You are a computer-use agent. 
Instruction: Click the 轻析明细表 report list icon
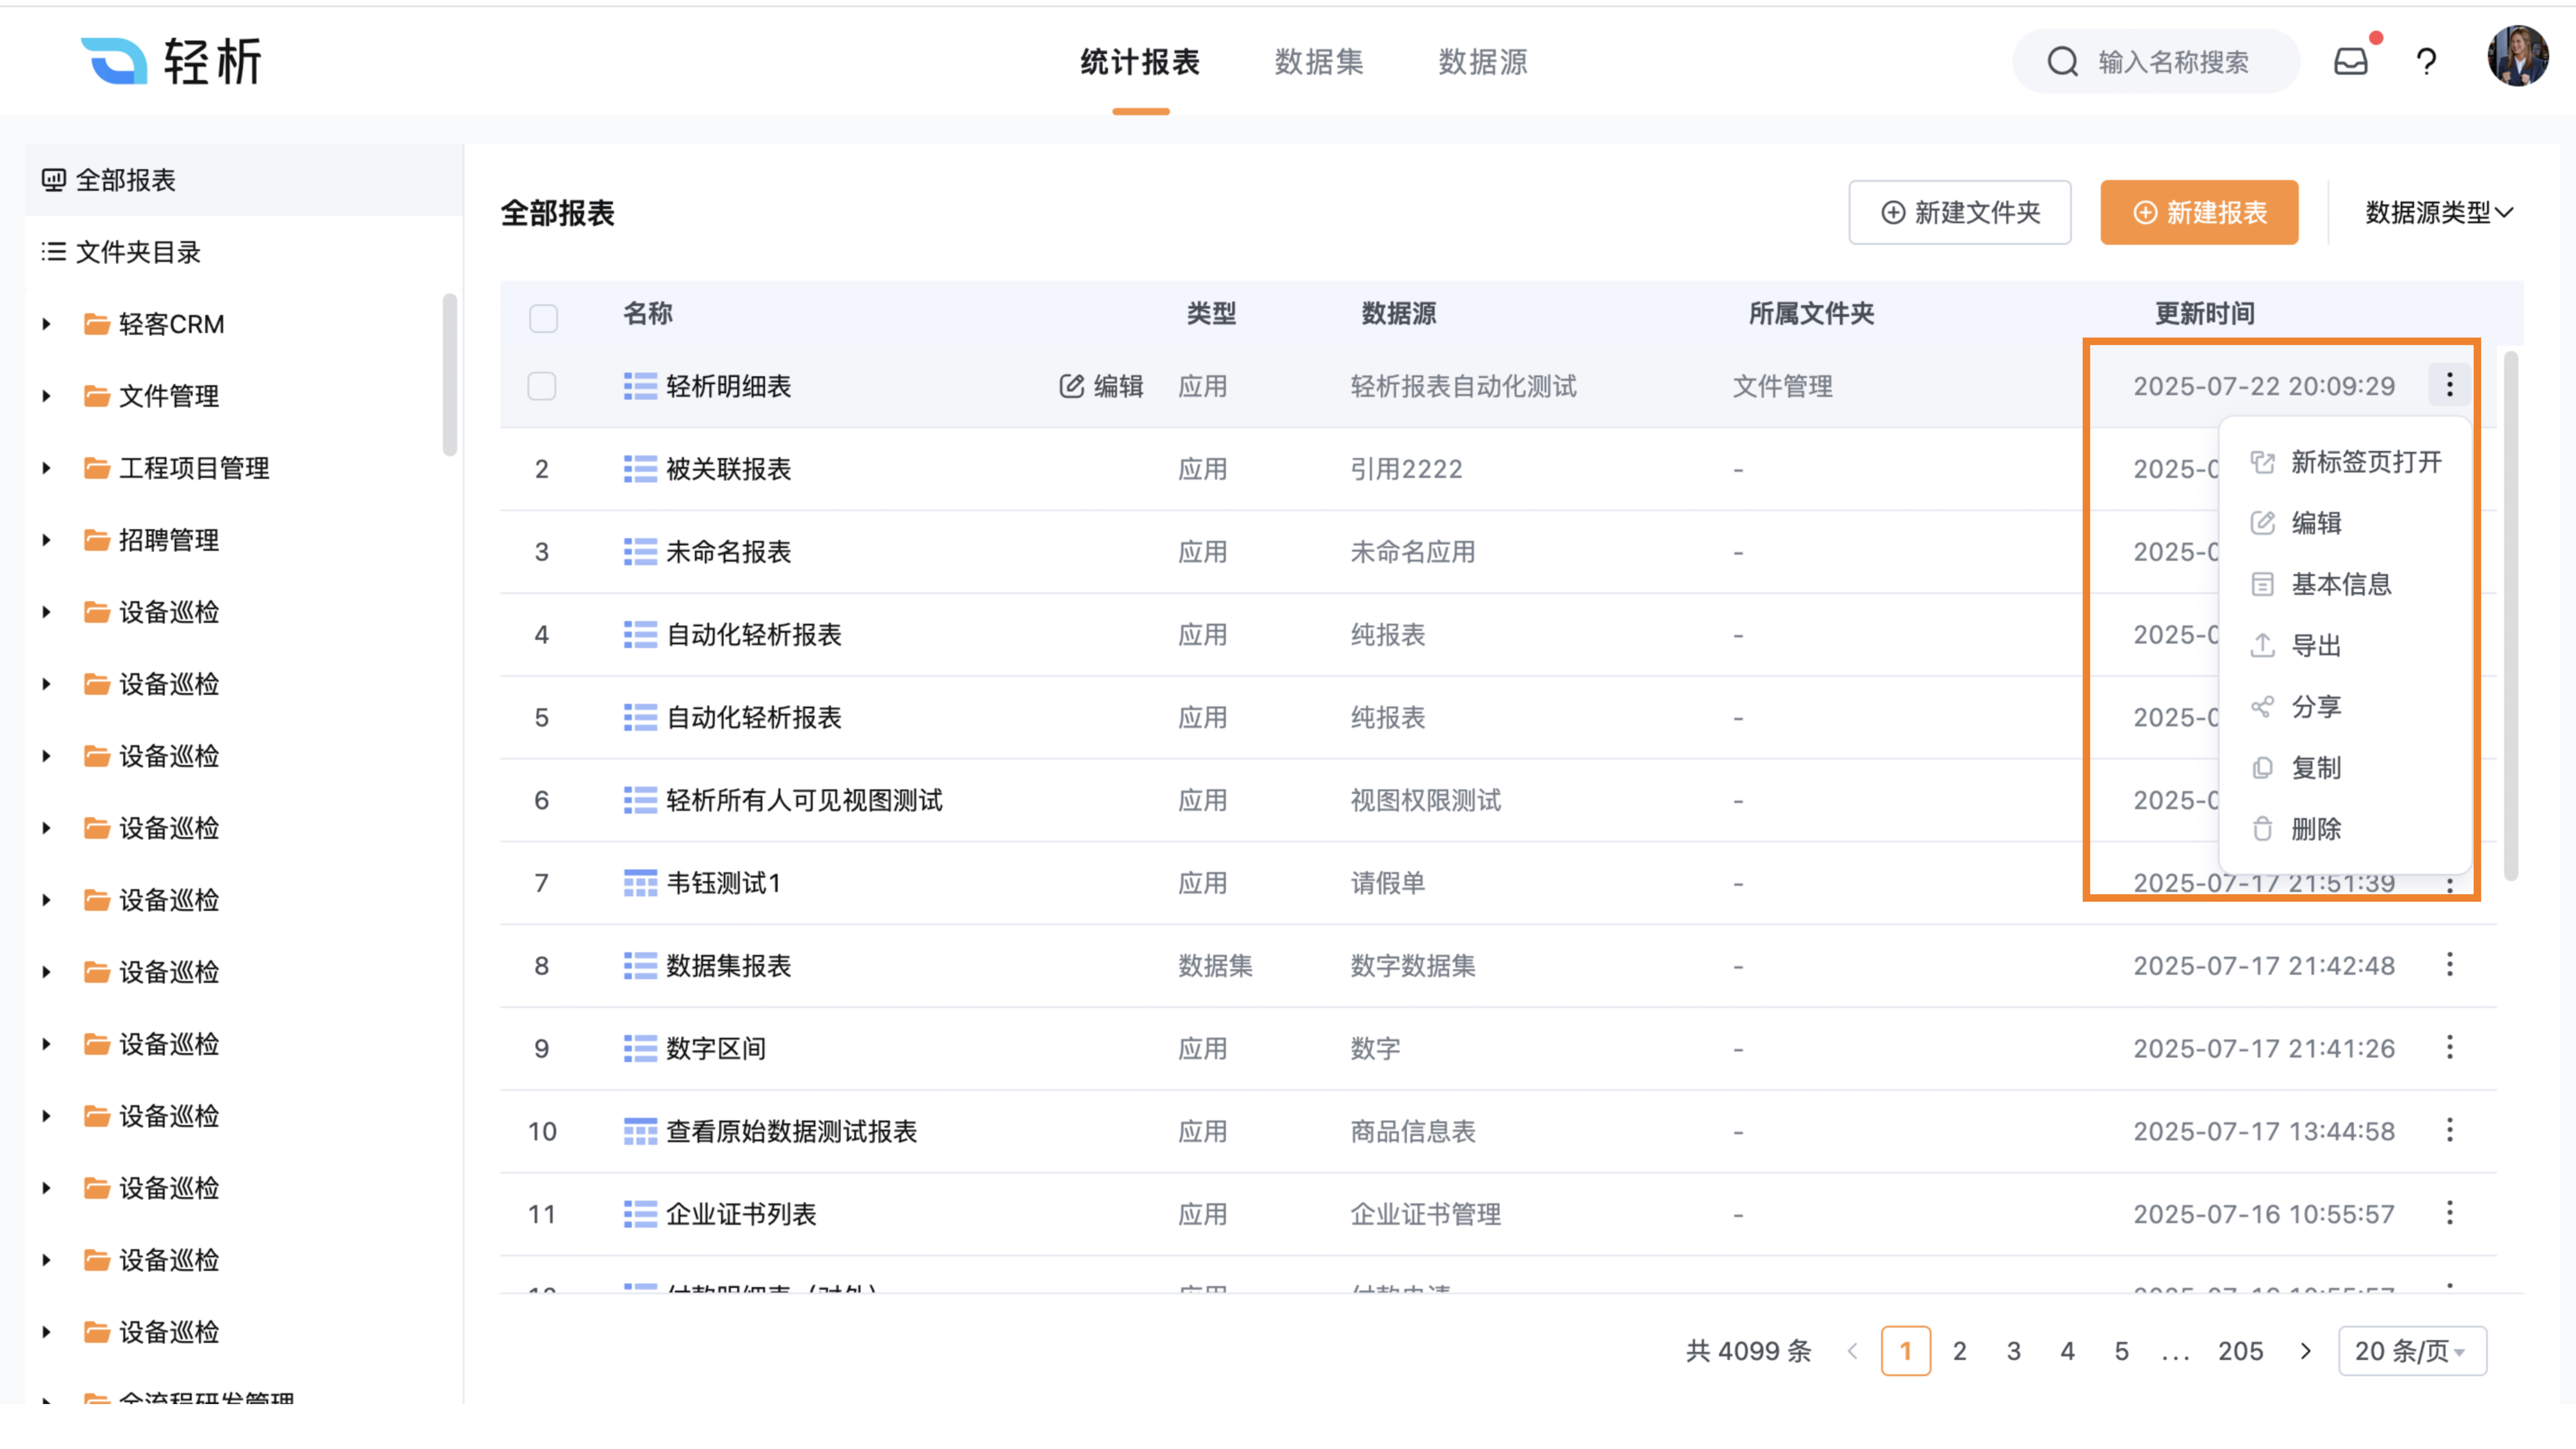coord(640,386)
